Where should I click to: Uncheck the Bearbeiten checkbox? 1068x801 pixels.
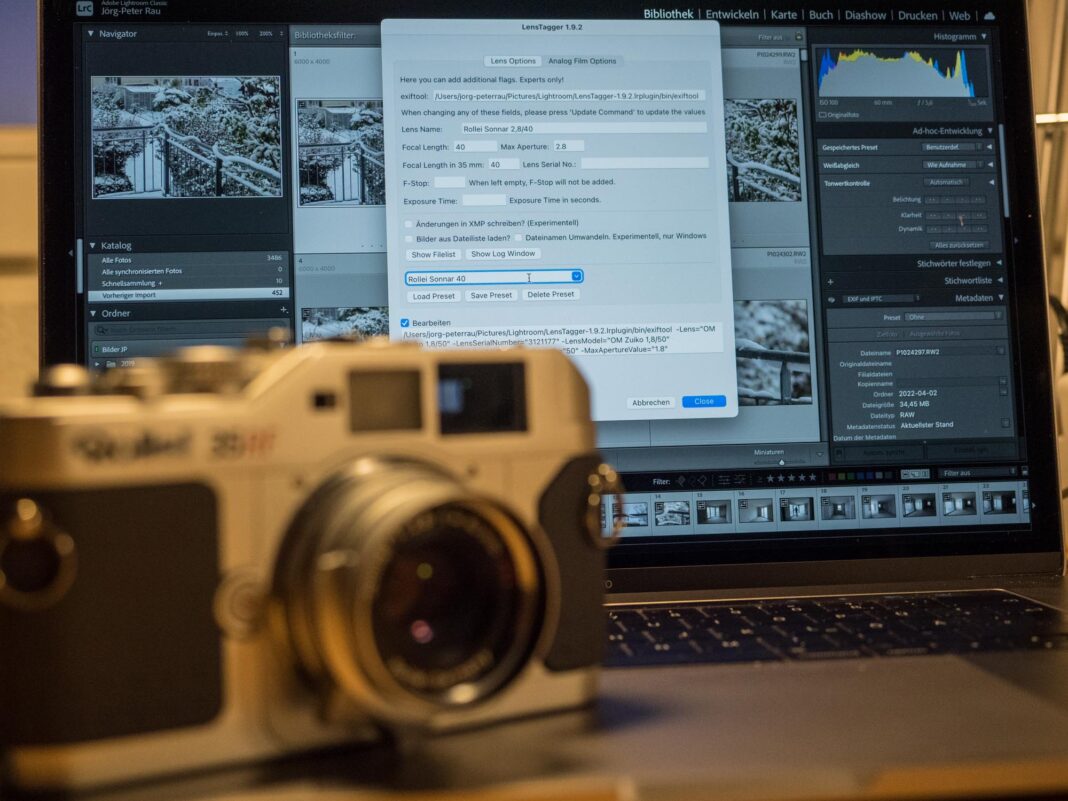403,322
